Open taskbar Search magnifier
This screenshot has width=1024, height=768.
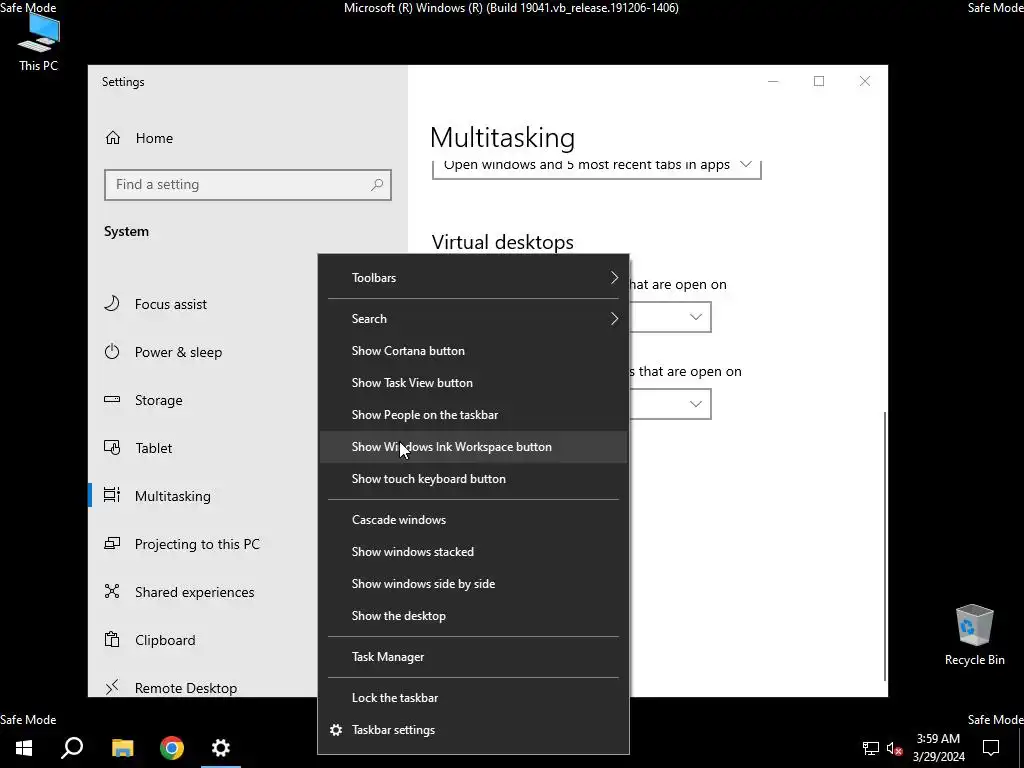point(72,748)
